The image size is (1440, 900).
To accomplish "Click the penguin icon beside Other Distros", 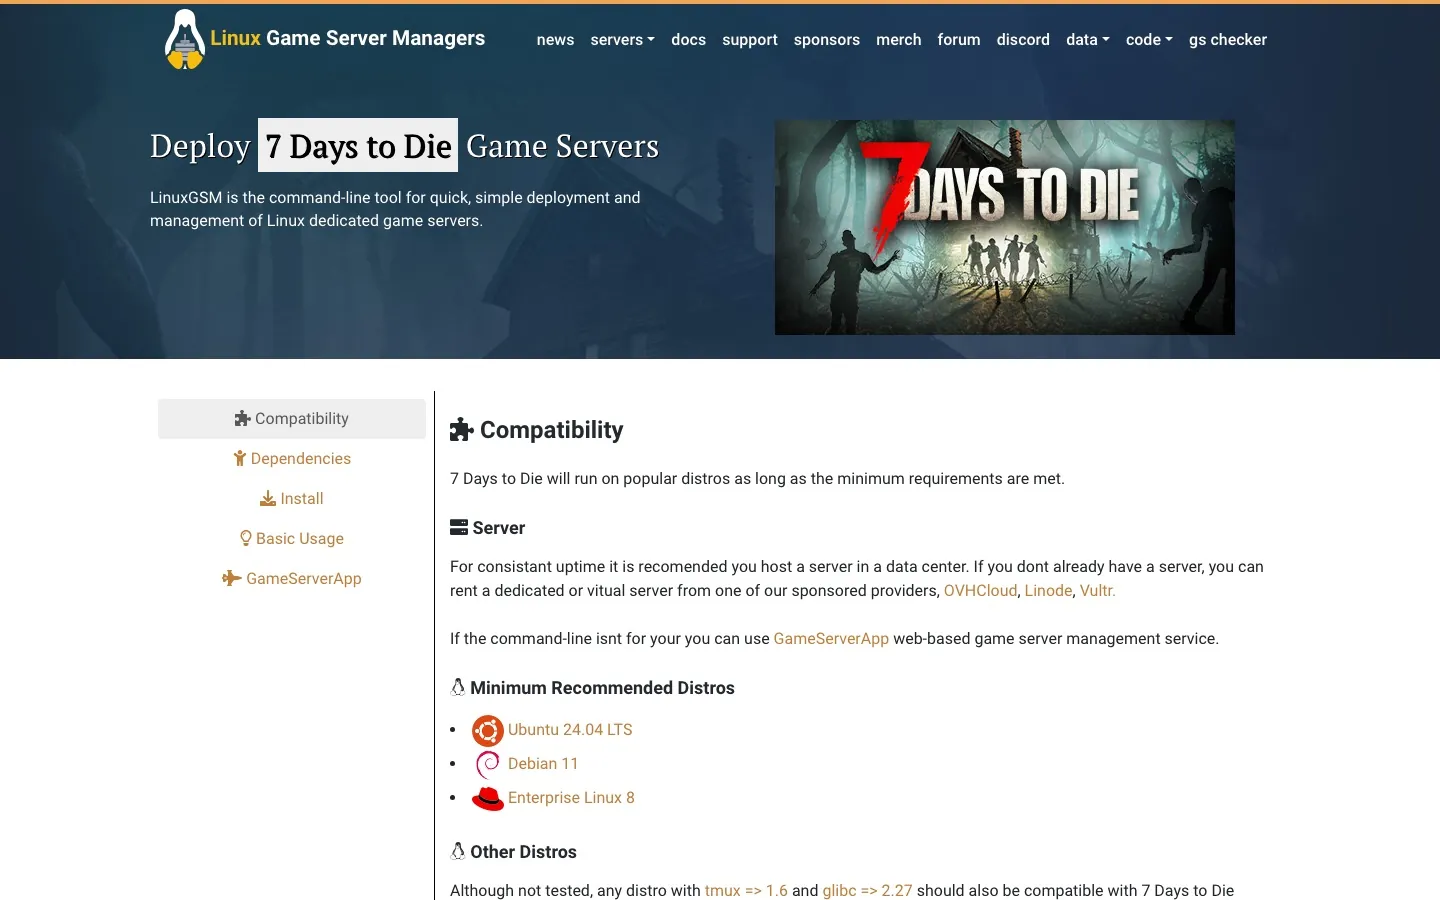I will pyautogui.click(x=458, y=851).
